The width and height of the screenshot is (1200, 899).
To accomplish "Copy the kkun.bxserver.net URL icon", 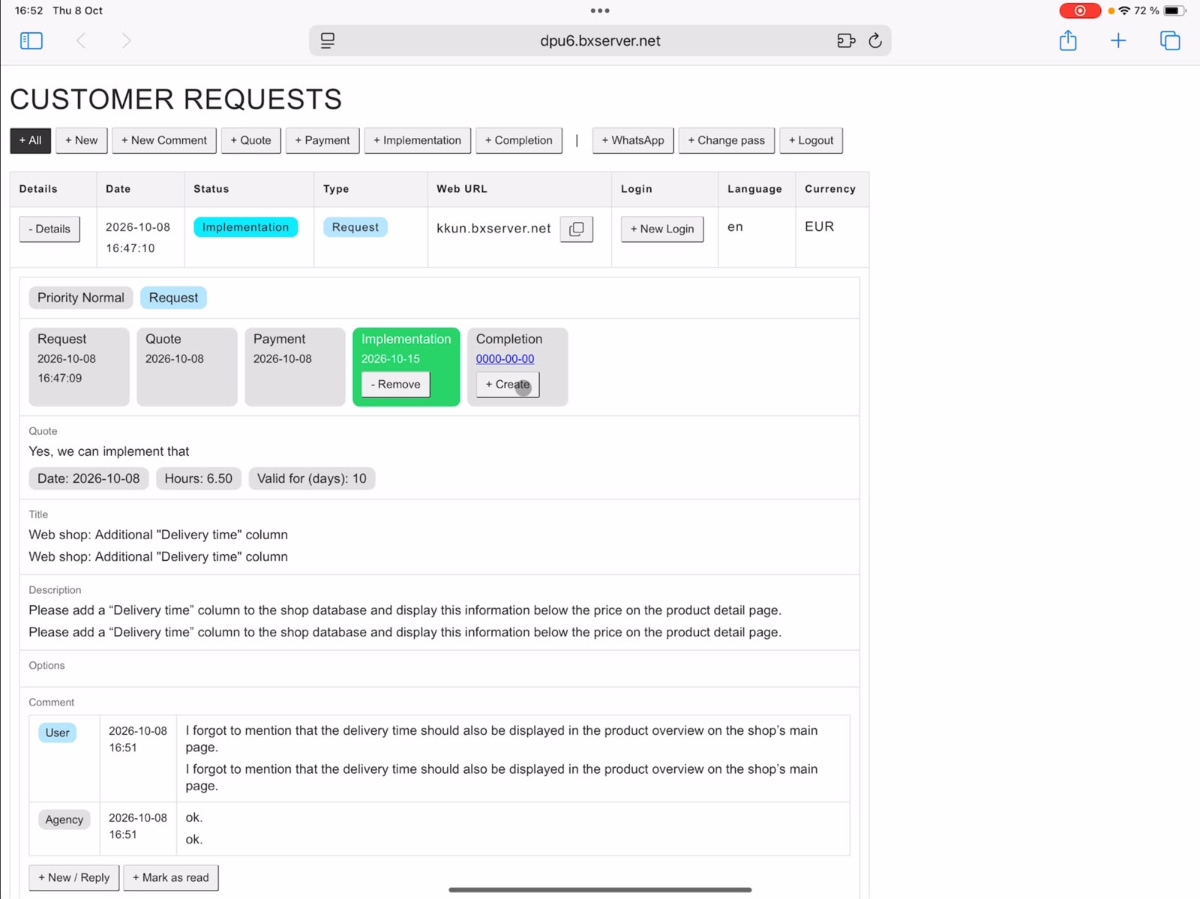I will [x=576, y=229].
